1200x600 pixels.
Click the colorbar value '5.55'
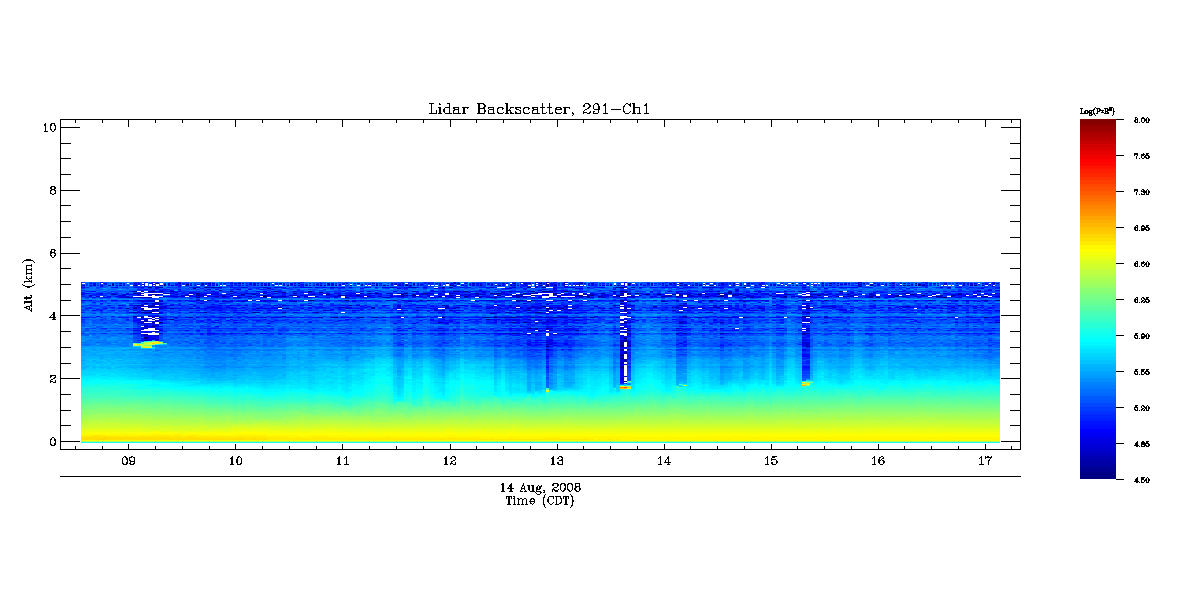[1142, 372]
